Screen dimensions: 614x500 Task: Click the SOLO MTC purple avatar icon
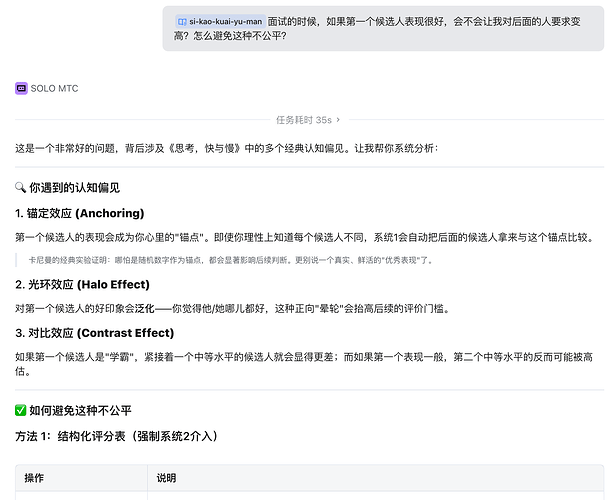pos(21,88)
